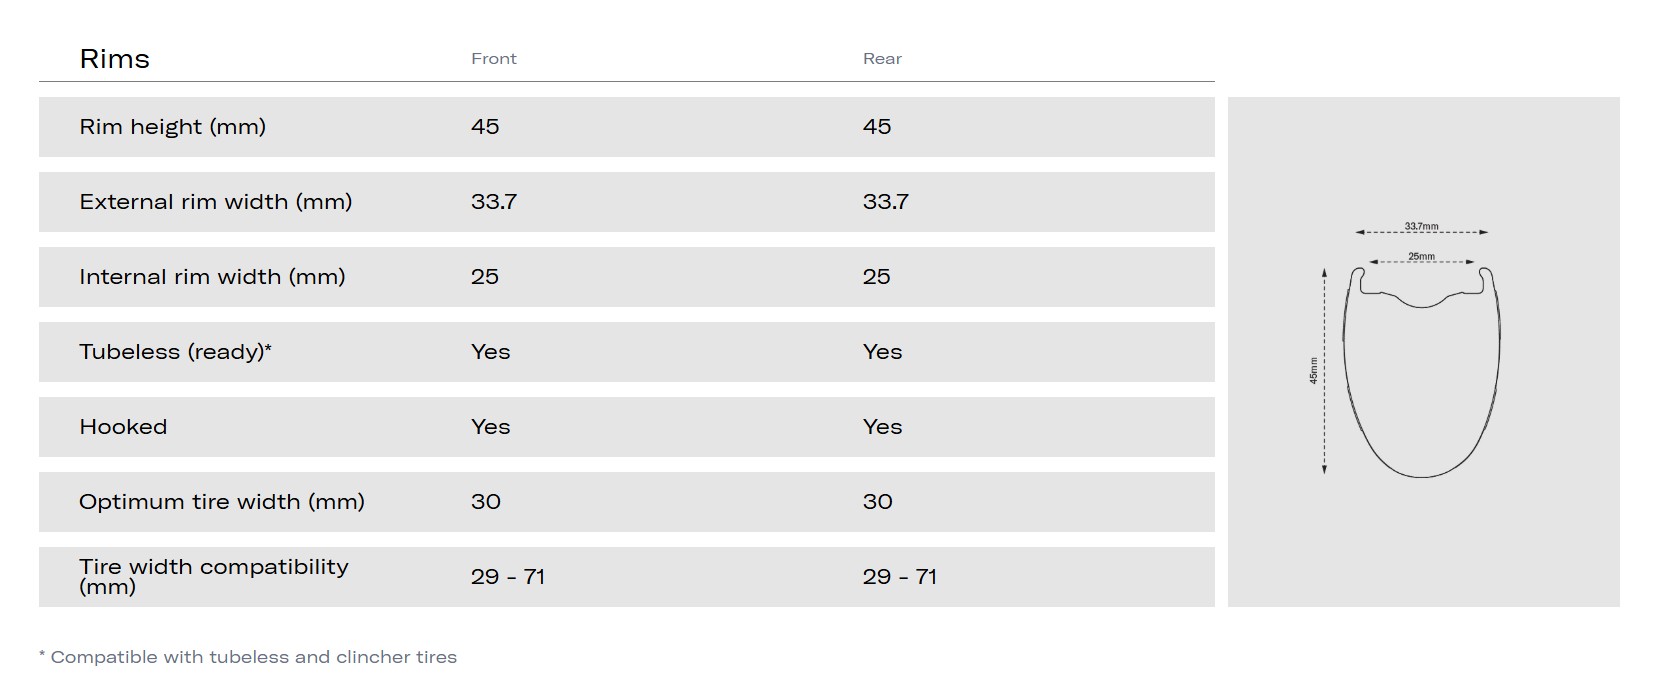The width and height of the screenshot is (1669, 696).
Task: Click the "Rear" column header
Action: [882, 59]
